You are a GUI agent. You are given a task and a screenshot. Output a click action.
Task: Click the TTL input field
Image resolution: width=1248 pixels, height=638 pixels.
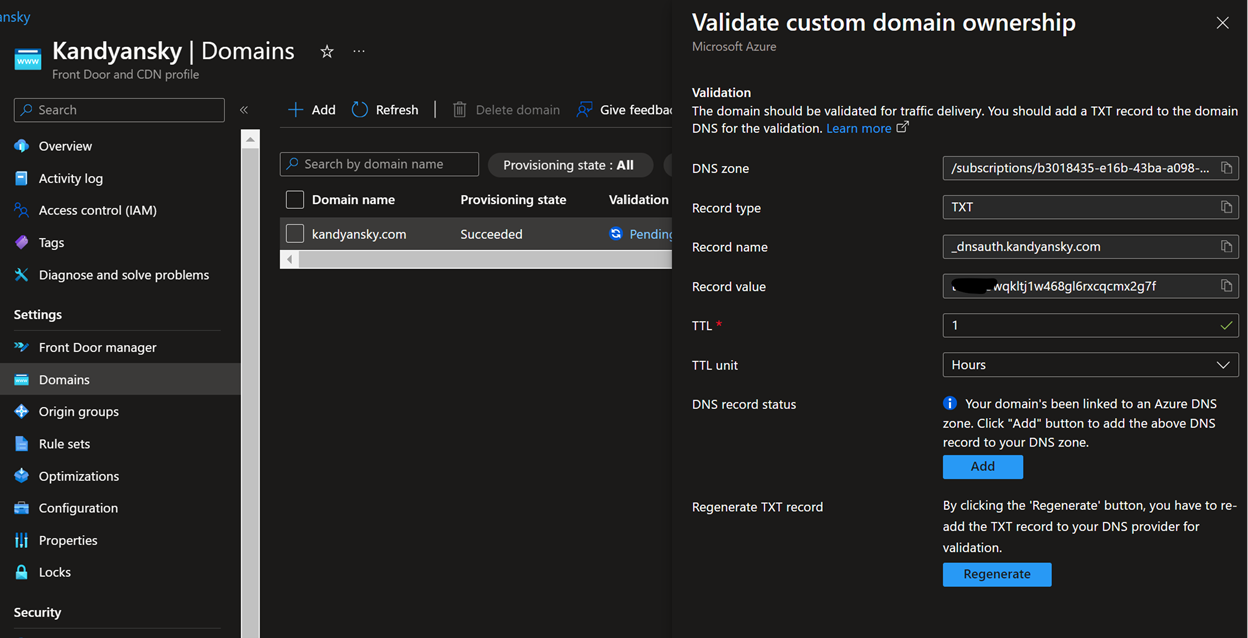(1090, 325)
